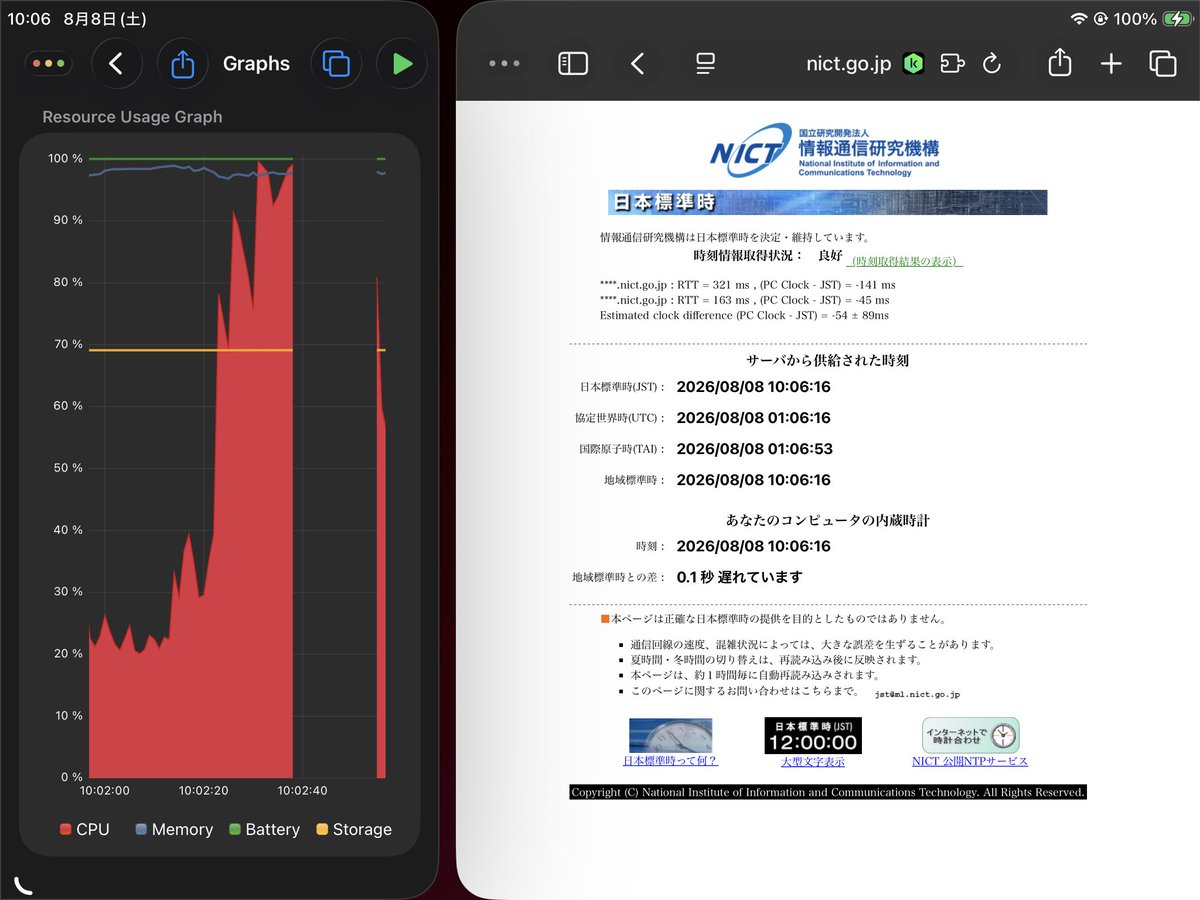Reload the nict.go.jp page
The image size is (1200, 900).
tap(991, 64)
